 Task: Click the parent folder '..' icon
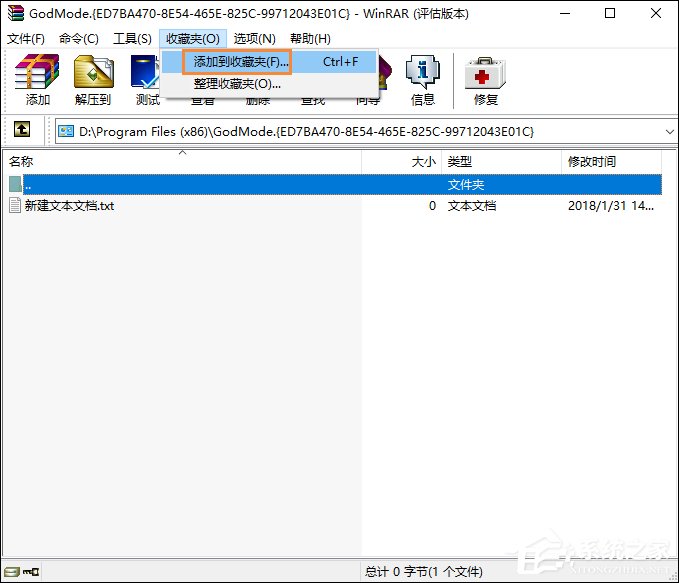pos(15,185)
